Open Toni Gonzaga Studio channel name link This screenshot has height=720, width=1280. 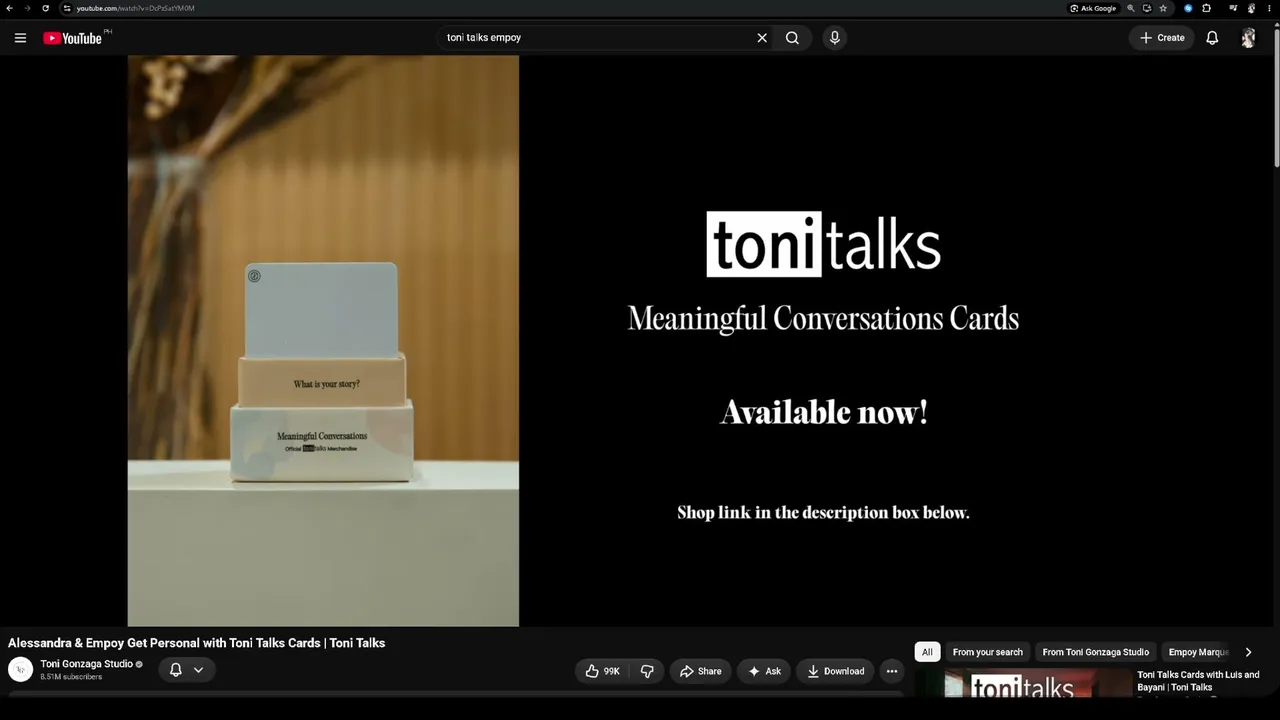point(86,664)
